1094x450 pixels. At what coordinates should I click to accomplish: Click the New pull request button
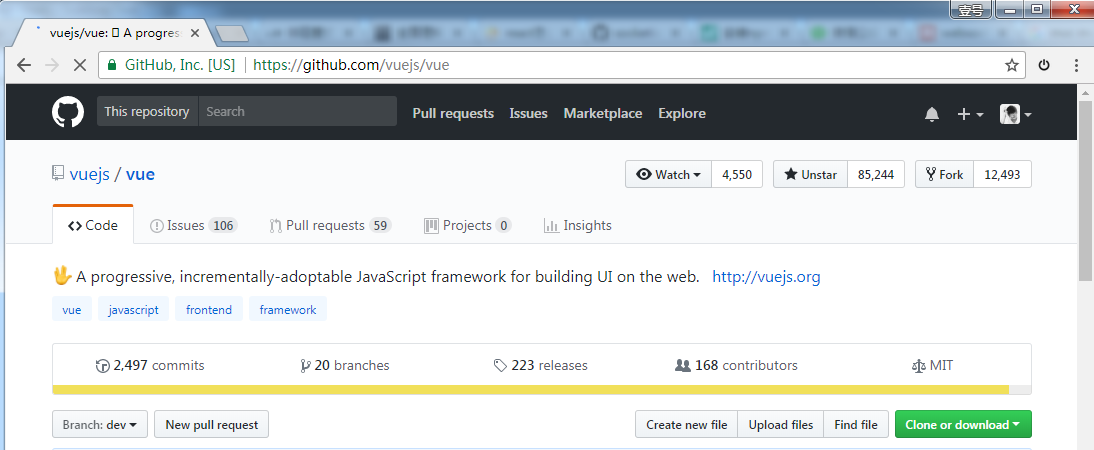pyautogui.click(x=211, y=425)
